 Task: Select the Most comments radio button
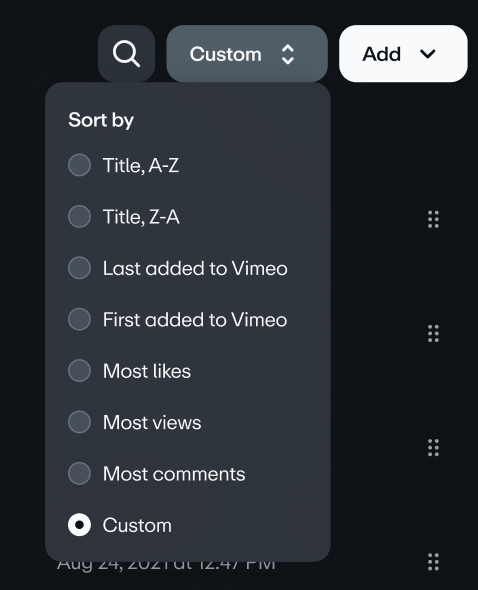pyautogui.click(x=79, y=473)
